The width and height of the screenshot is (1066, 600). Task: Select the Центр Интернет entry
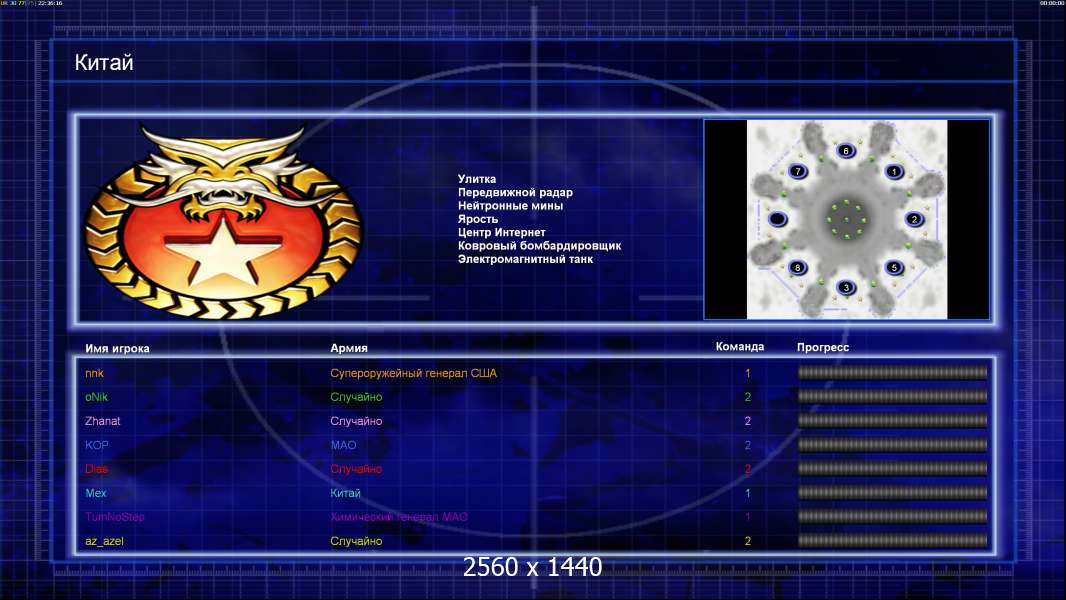502,232
